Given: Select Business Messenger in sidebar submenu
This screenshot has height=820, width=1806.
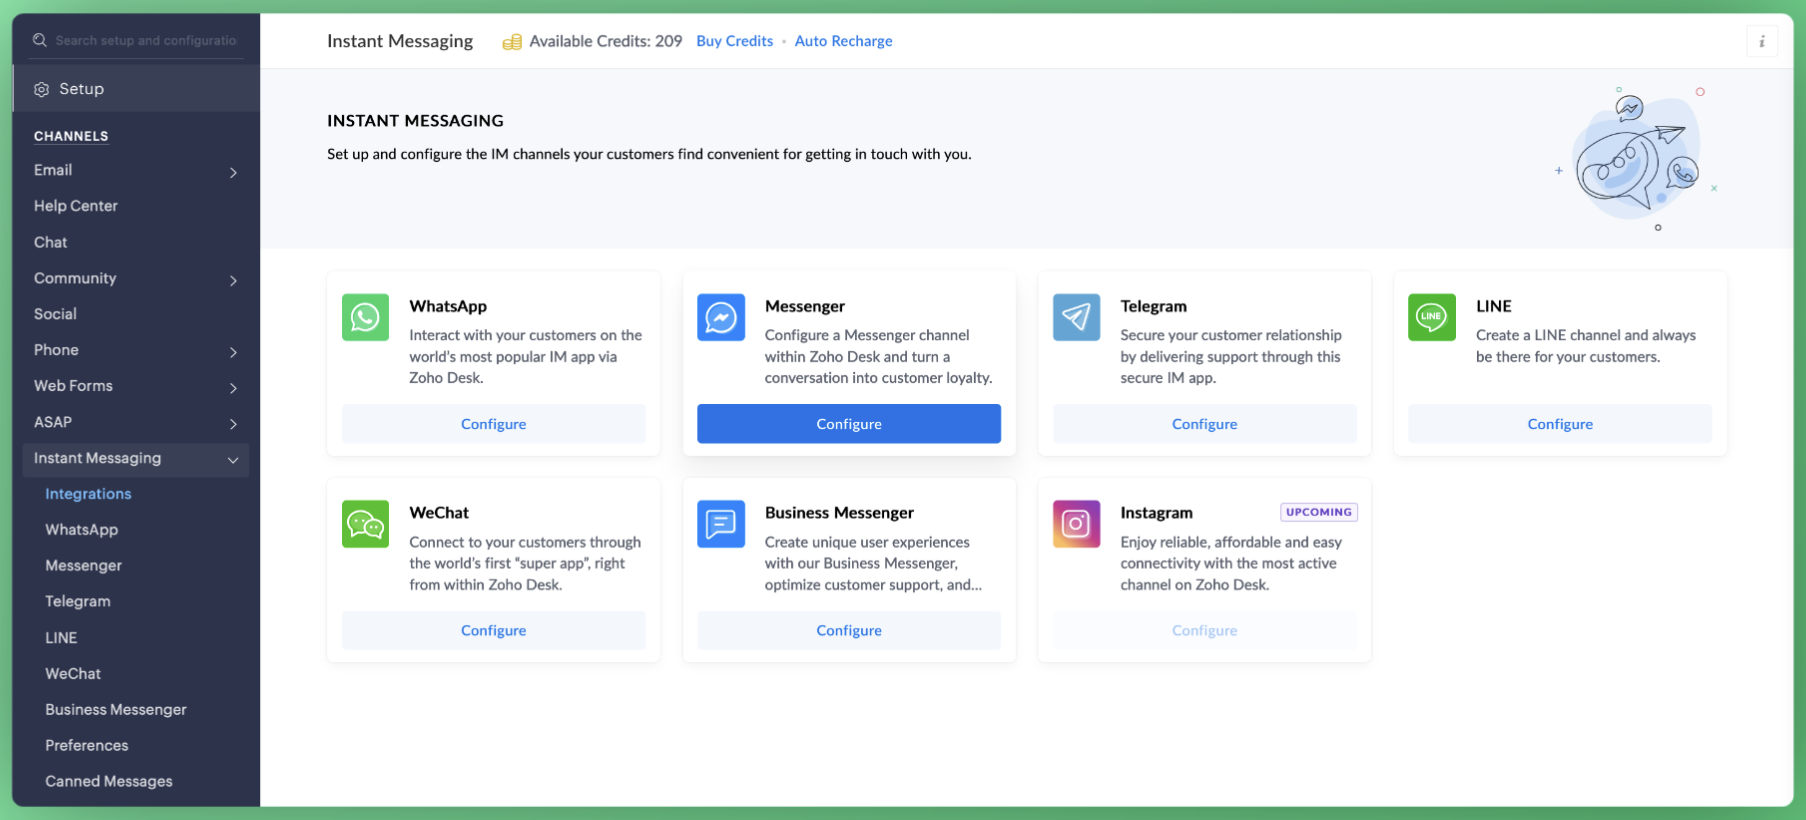Looking at the screenshot, I should (x=116, y=710).
